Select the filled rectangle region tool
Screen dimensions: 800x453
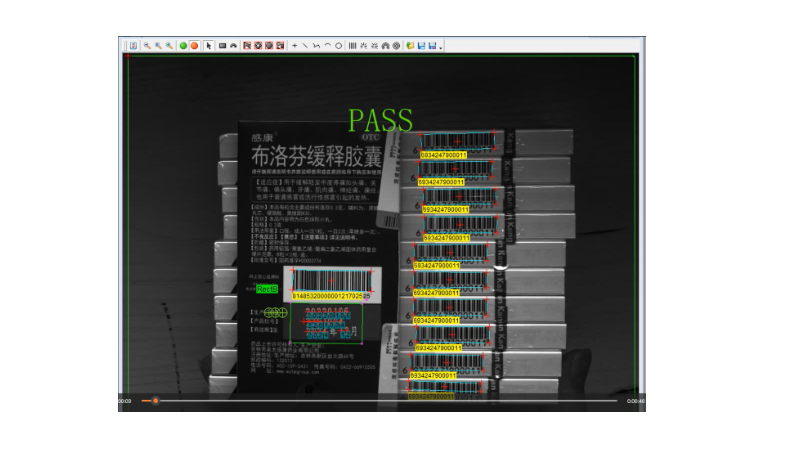point(222,46)
